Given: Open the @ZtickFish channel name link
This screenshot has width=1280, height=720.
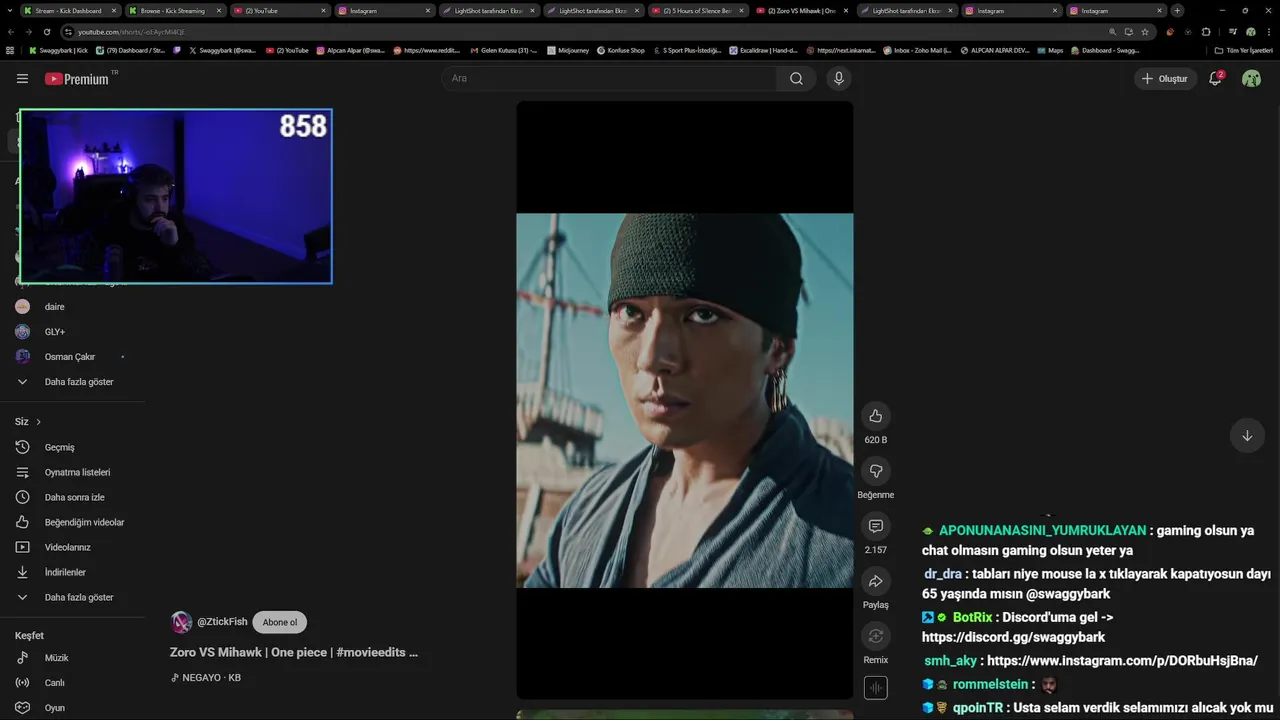Looking at the screenshot, I should pyautogui.click(x=222, y=622).
